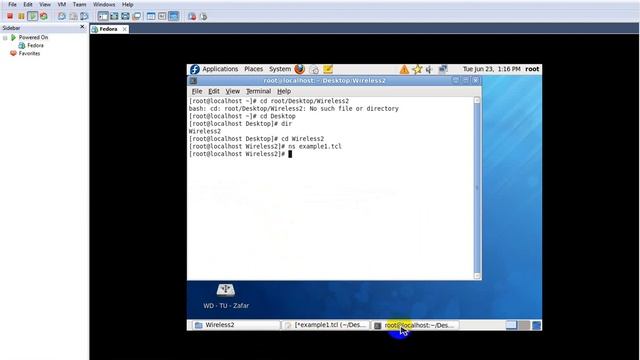Click the date and time clock
This screenshot has width=640, height=360.
pyautogui.click(x=491, y=69)
